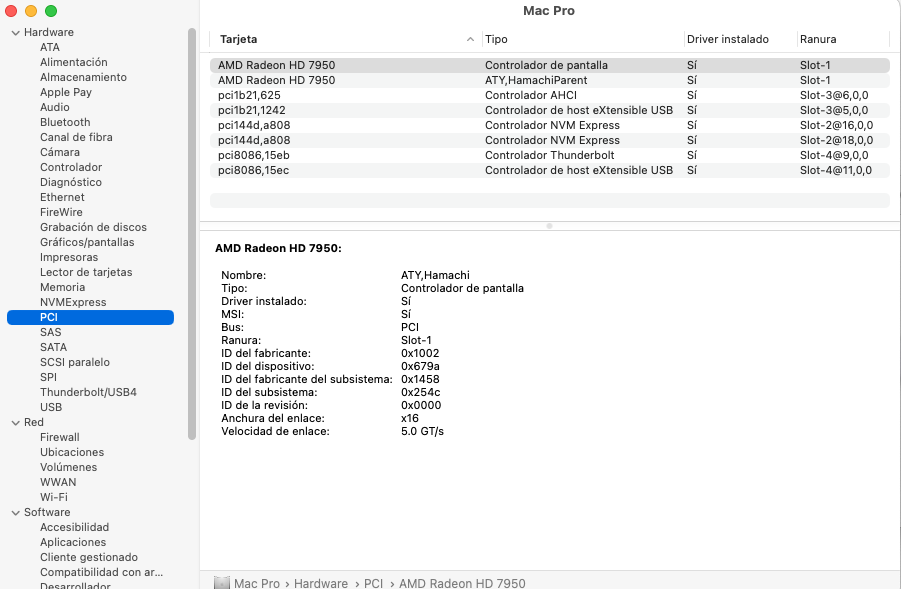Open Grabación de discos entry
The width and height of the screenshot is (901, 589).
[x=93, y=227]
